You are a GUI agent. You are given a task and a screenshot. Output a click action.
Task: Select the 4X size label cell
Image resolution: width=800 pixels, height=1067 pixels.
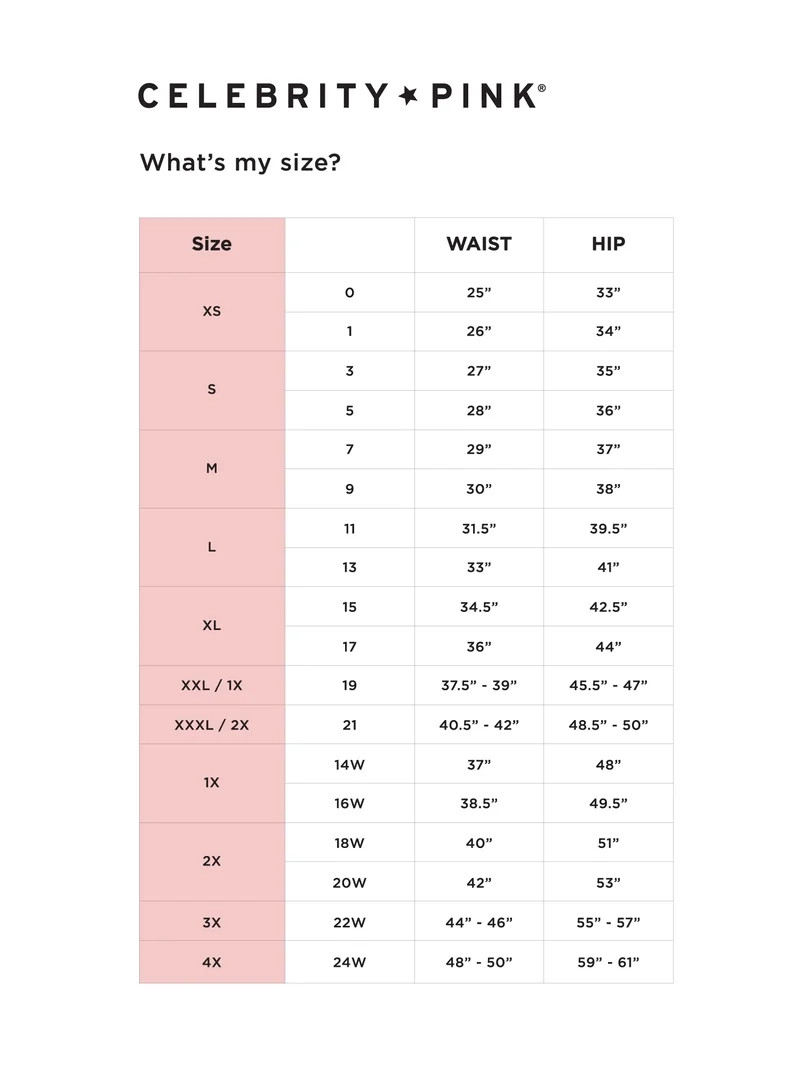[x=211, y=962]
